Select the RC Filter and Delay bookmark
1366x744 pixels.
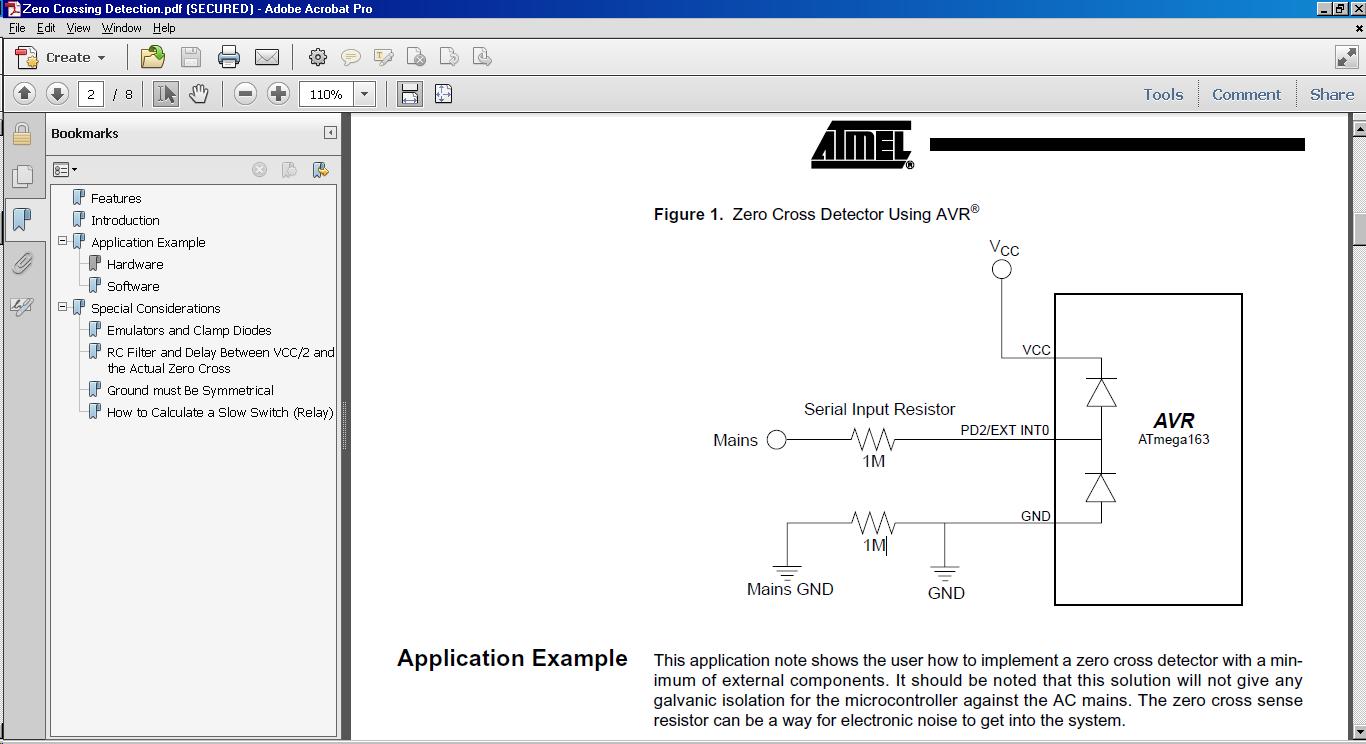coord(221,360)
